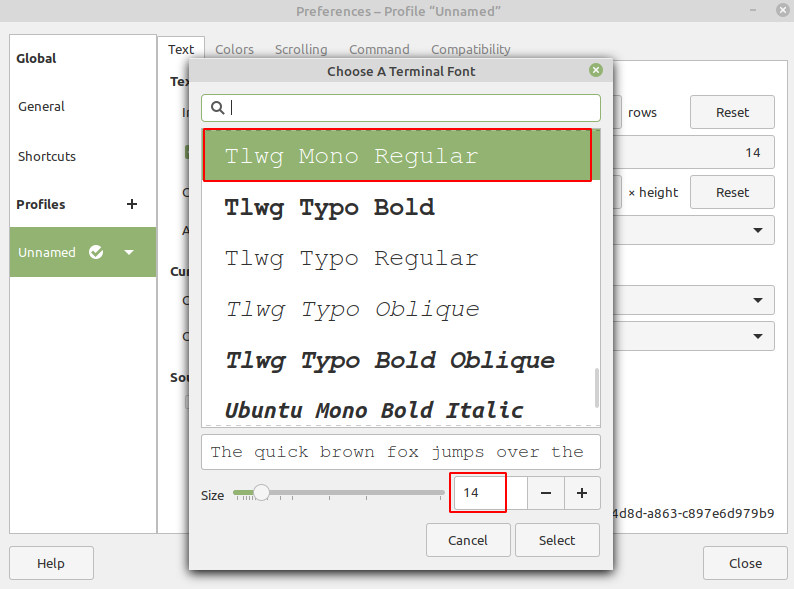Select Tlwg Typo Bold Oblique font
This screenshot has width=794, height=589.
coord(390,360)
